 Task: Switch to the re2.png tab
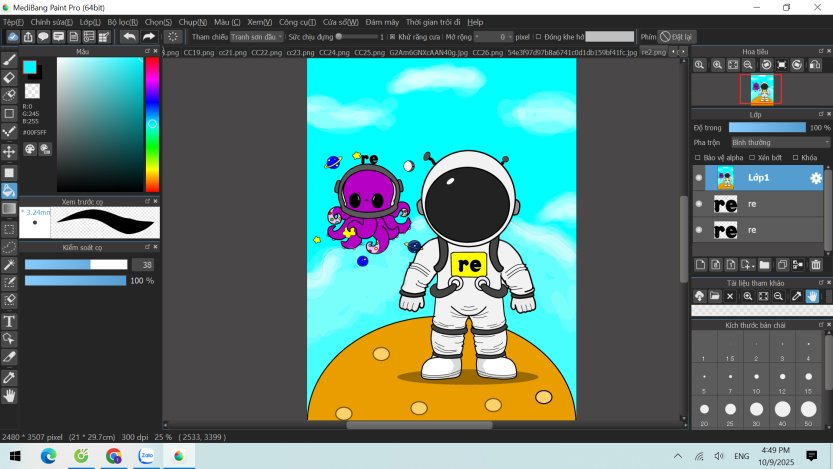[653, 53]
